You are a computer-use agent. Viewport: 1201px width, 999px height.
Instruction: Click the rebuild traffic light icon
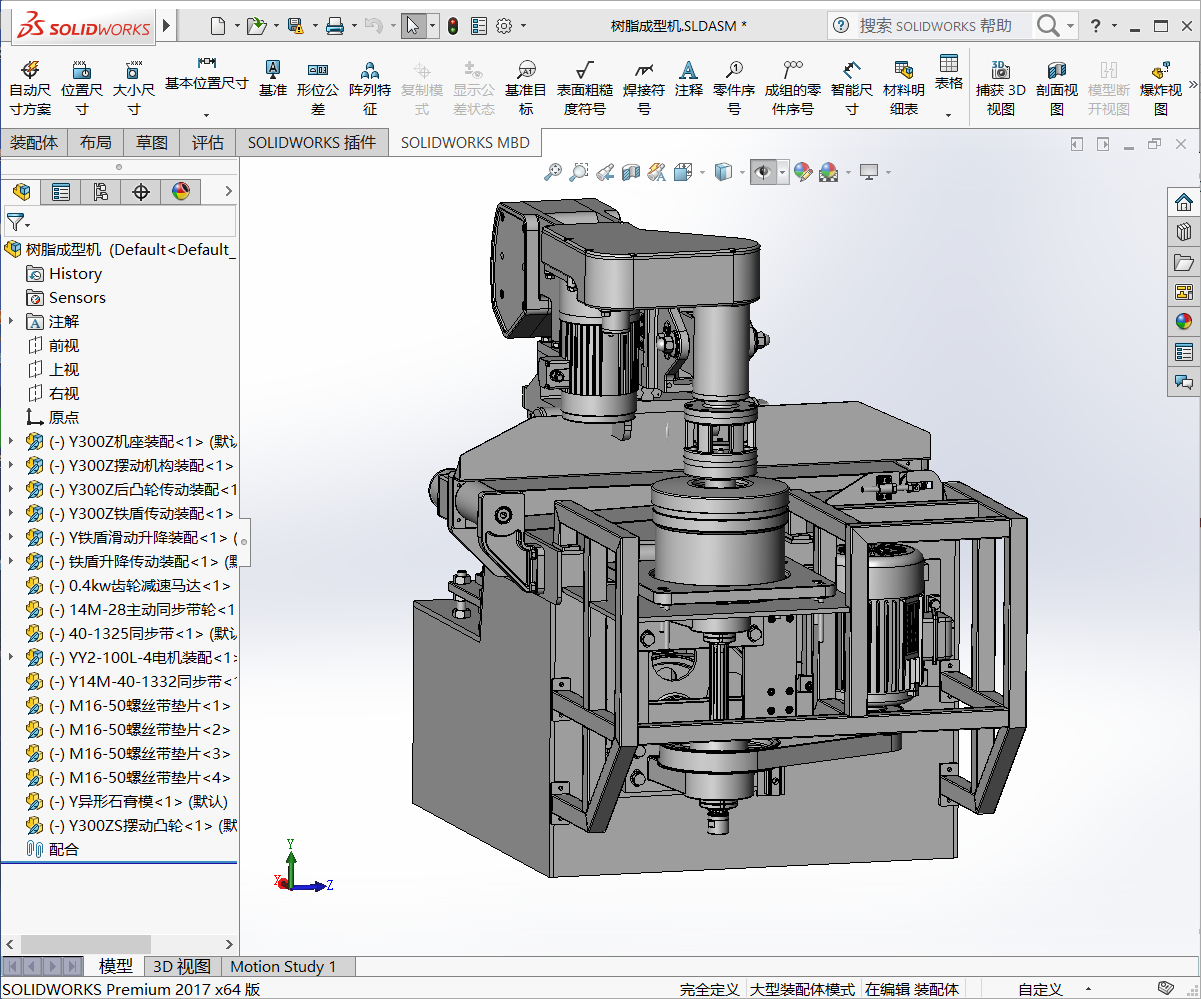click(452, 26)
